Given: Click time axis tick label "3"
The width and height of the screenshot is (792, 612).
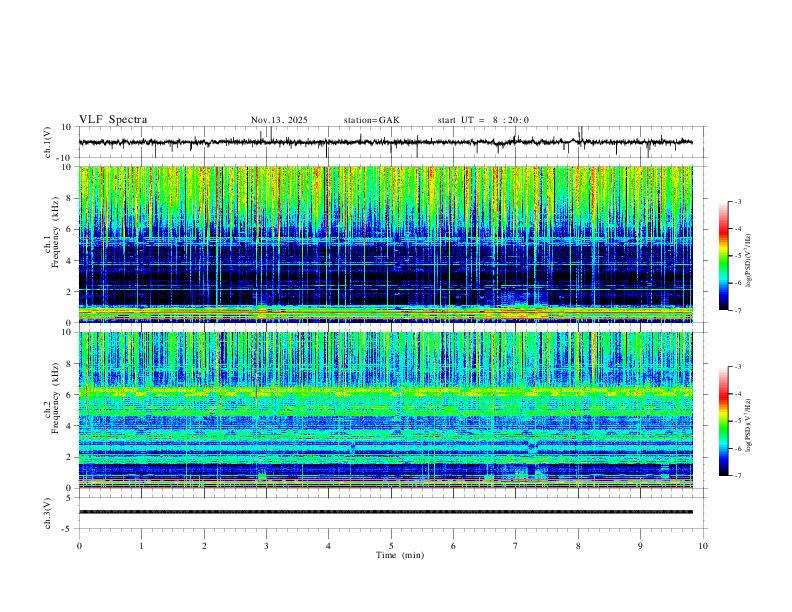Looking at the screenshot, I should coord(266,546).
